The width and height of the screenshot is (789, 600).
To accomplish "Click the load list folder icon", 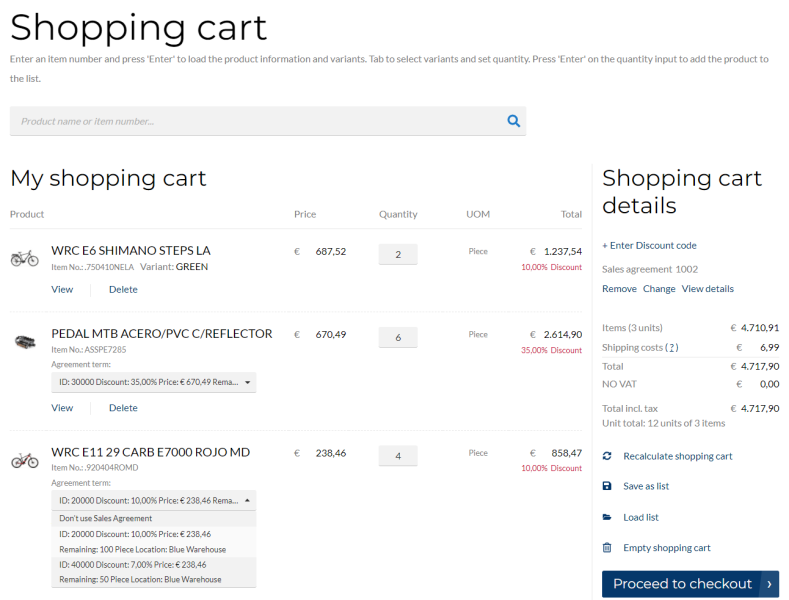I will tap(607, 517).
